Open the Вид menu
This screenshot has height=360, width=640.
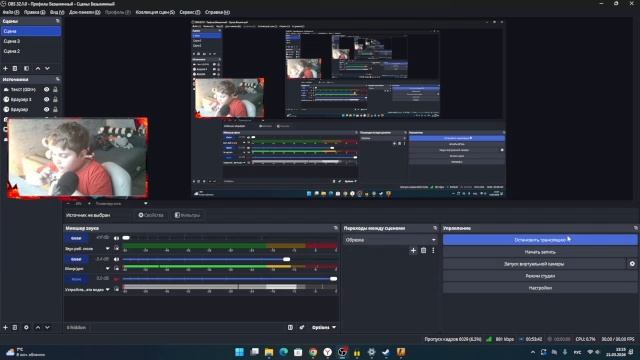pyautogui.click(x=57, y=12)
